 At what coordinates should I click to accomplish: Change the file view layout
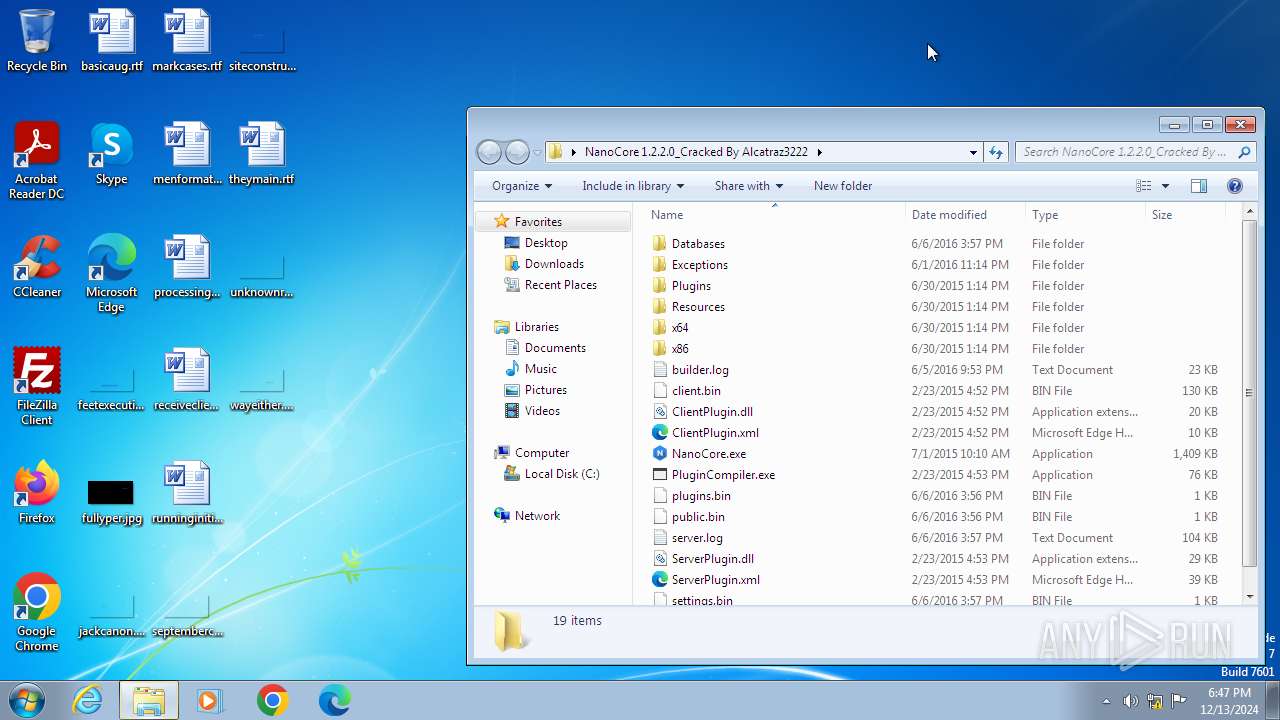click(x=1144, y=186)
